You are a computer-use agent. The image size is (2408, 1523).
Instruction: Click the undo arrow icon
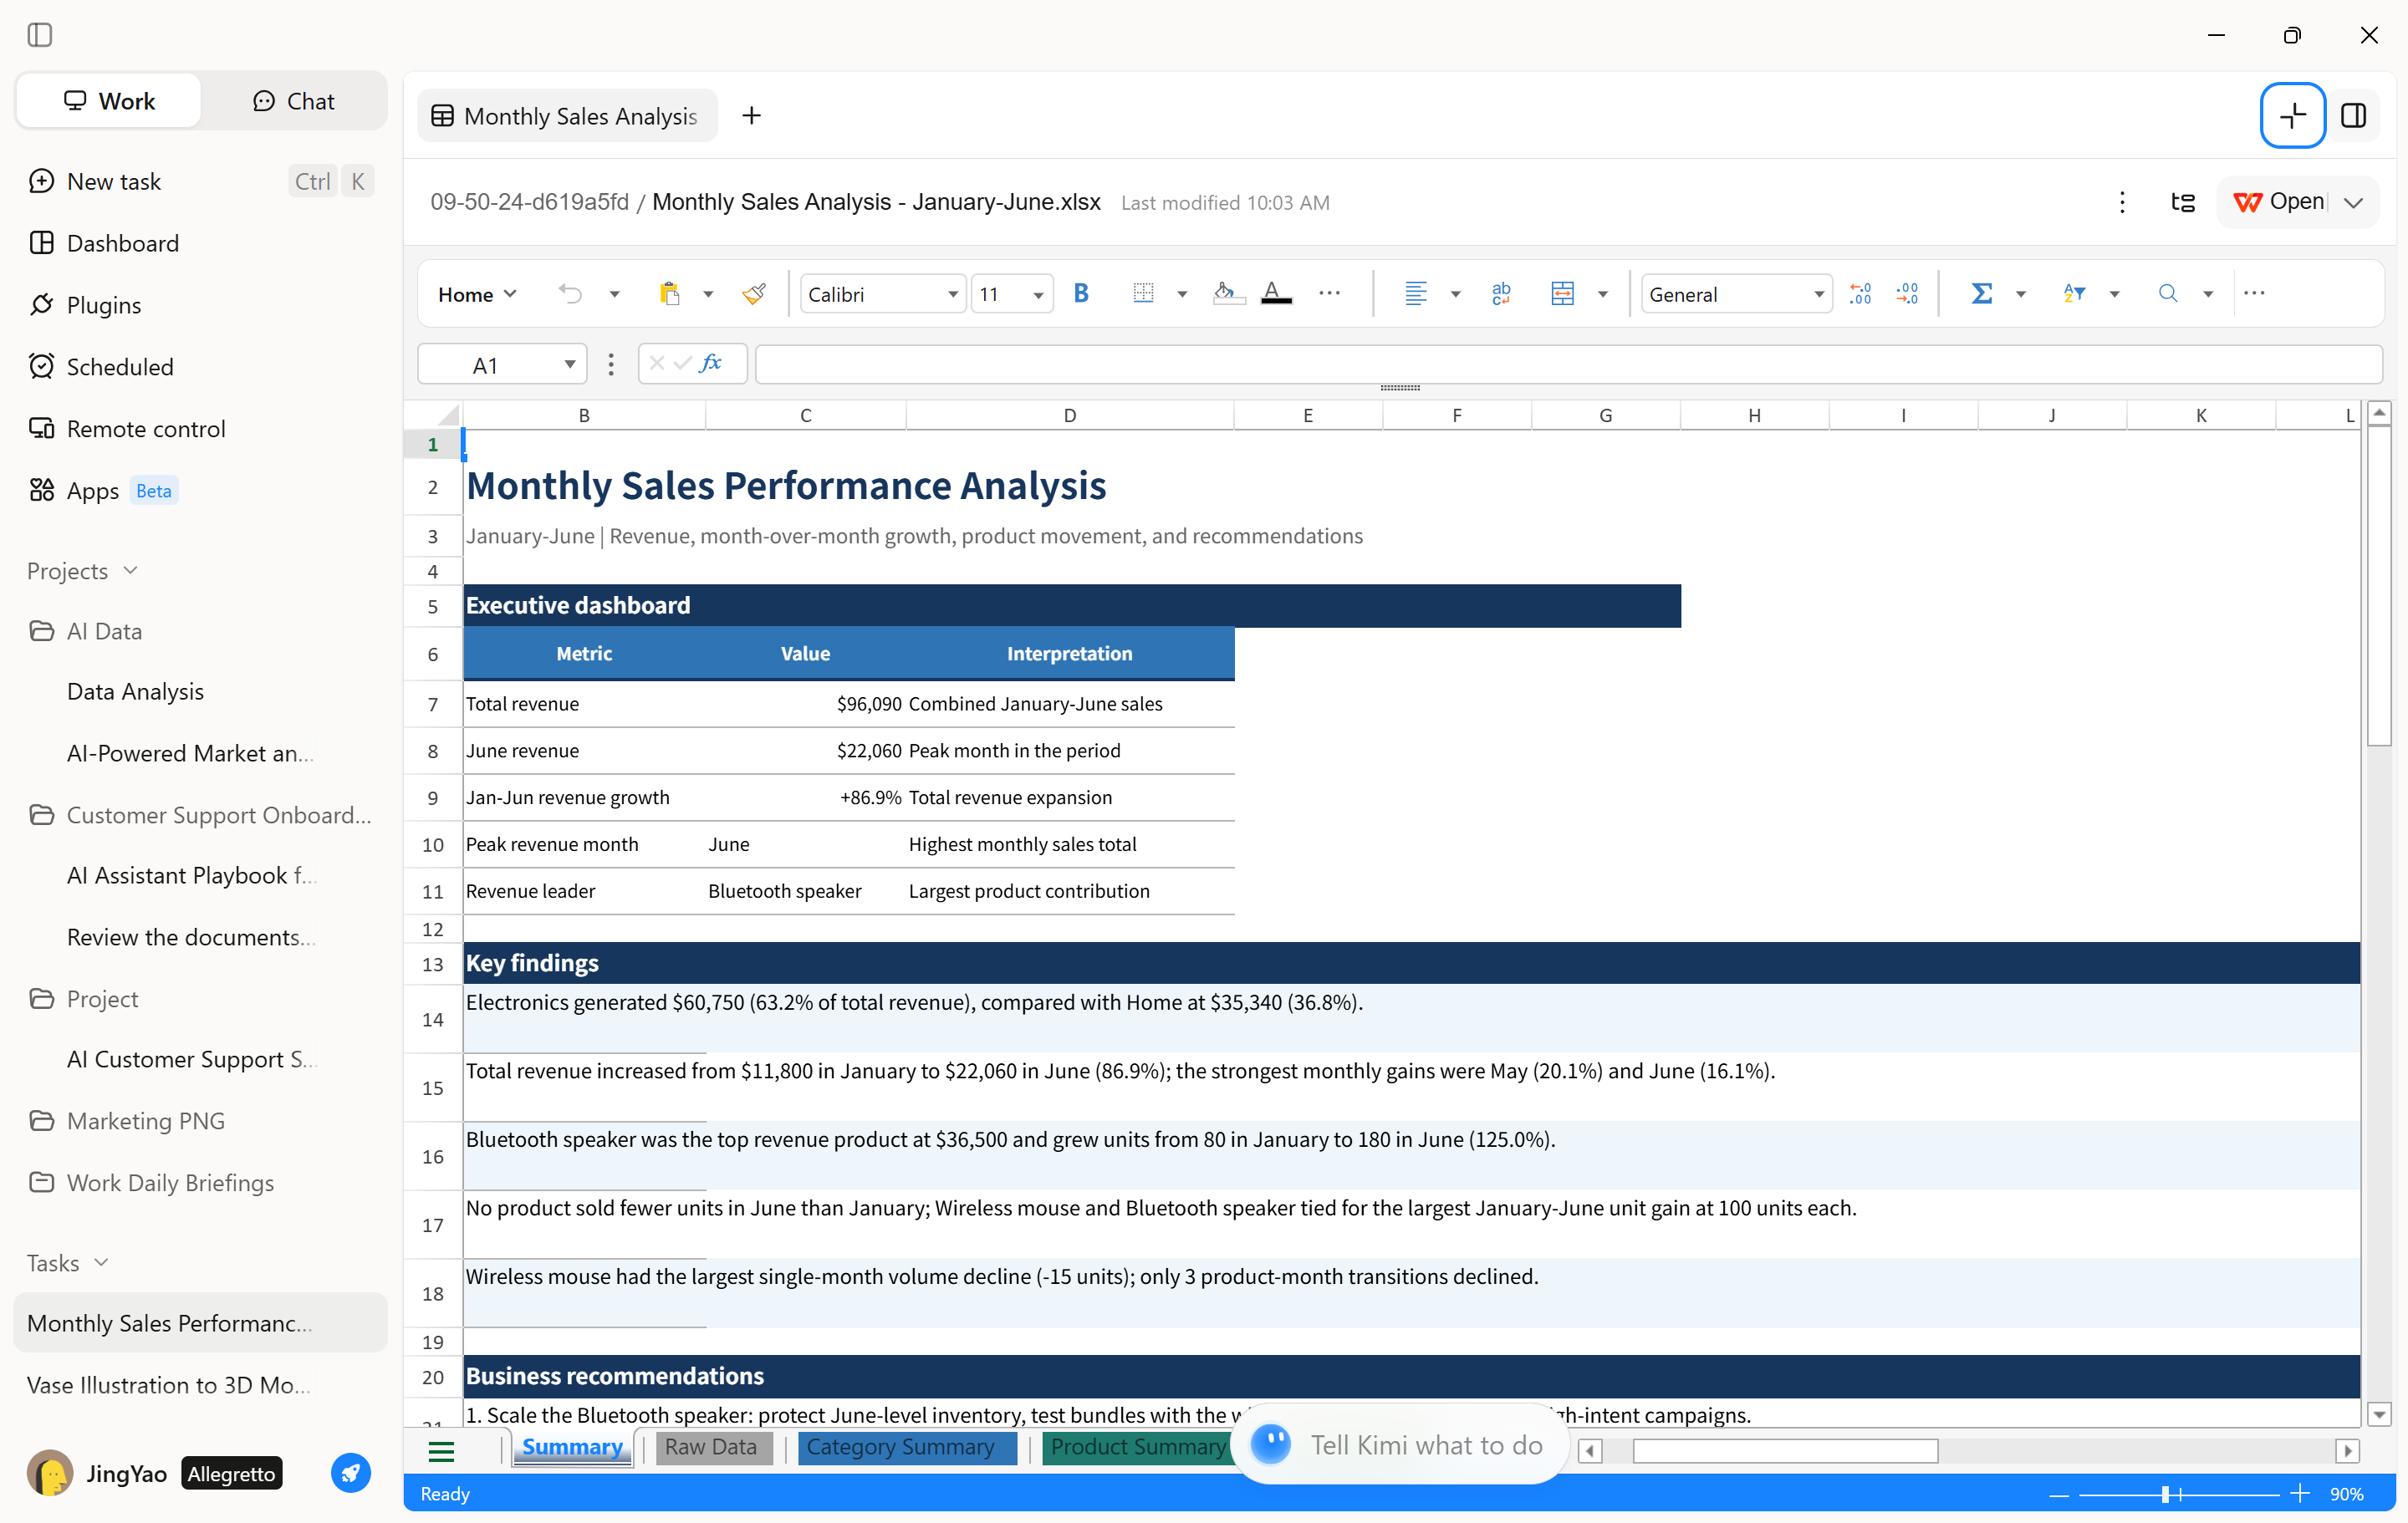[x=570, y=294]
